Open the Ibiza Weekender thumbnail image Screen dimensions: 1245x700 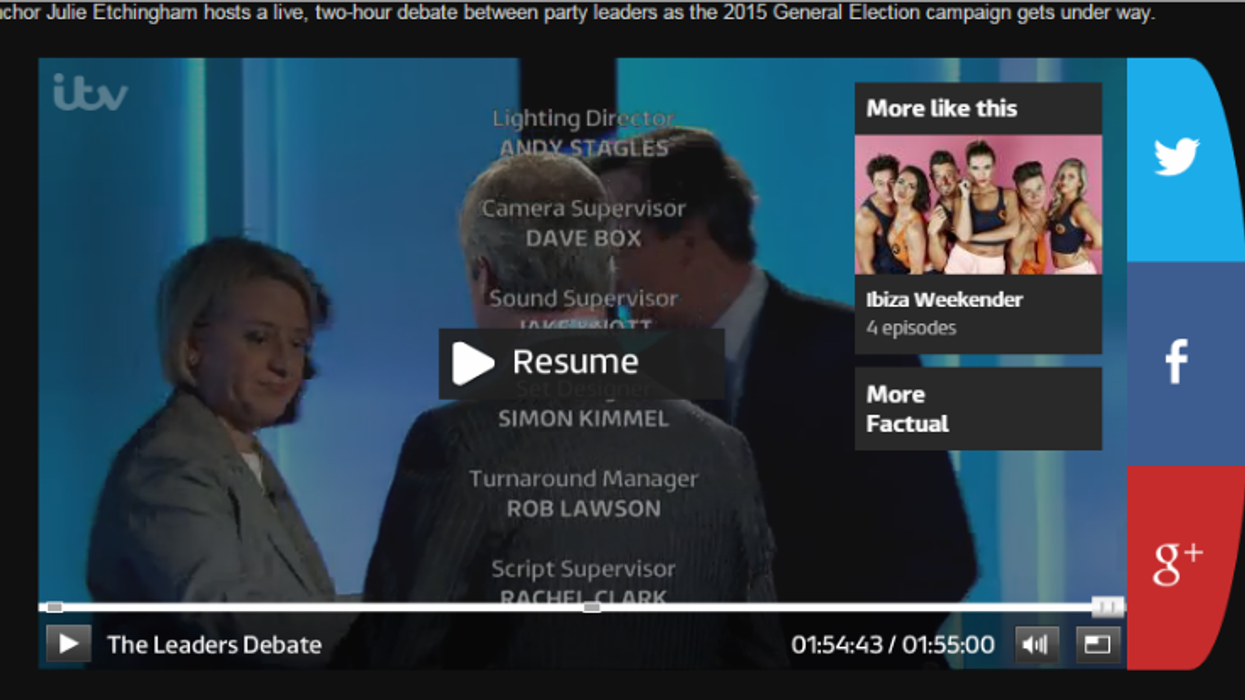click(977, 205)
